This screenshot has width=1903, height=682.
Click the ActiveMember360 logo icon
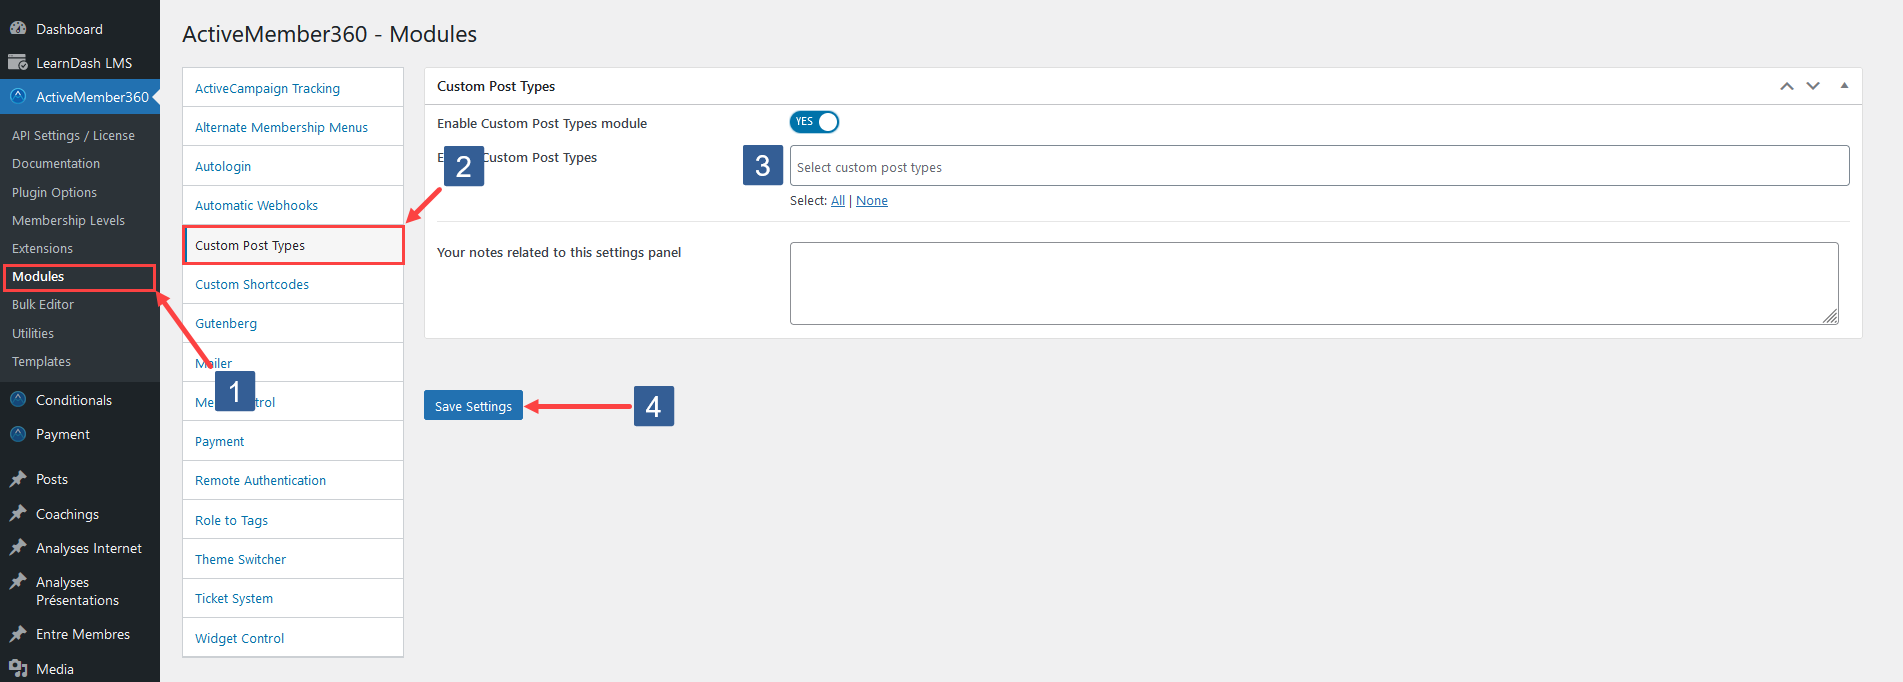[18, 97]
